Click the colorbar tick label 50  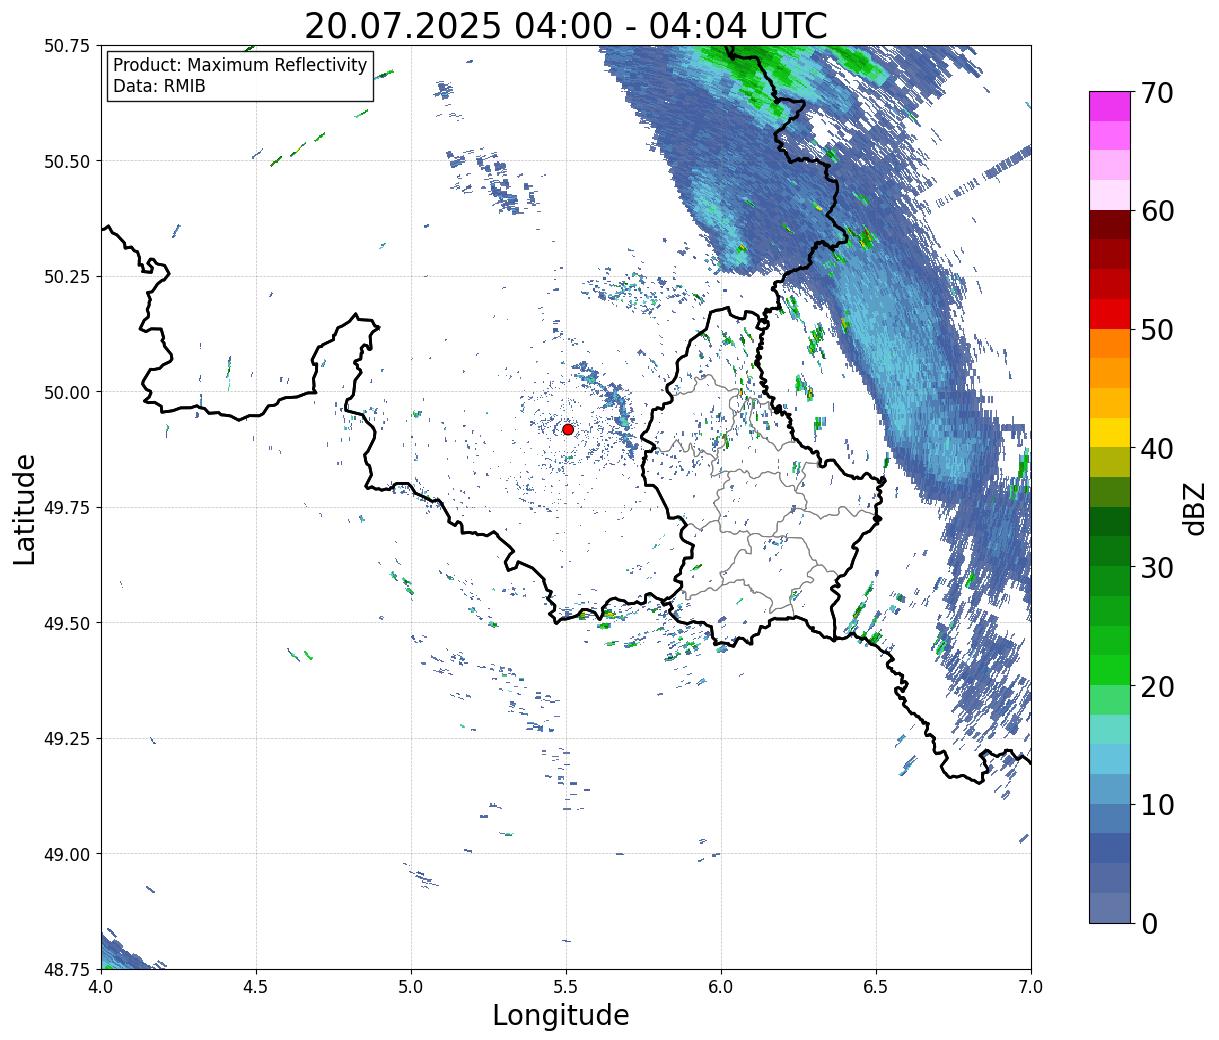(x=1157, y=330)
